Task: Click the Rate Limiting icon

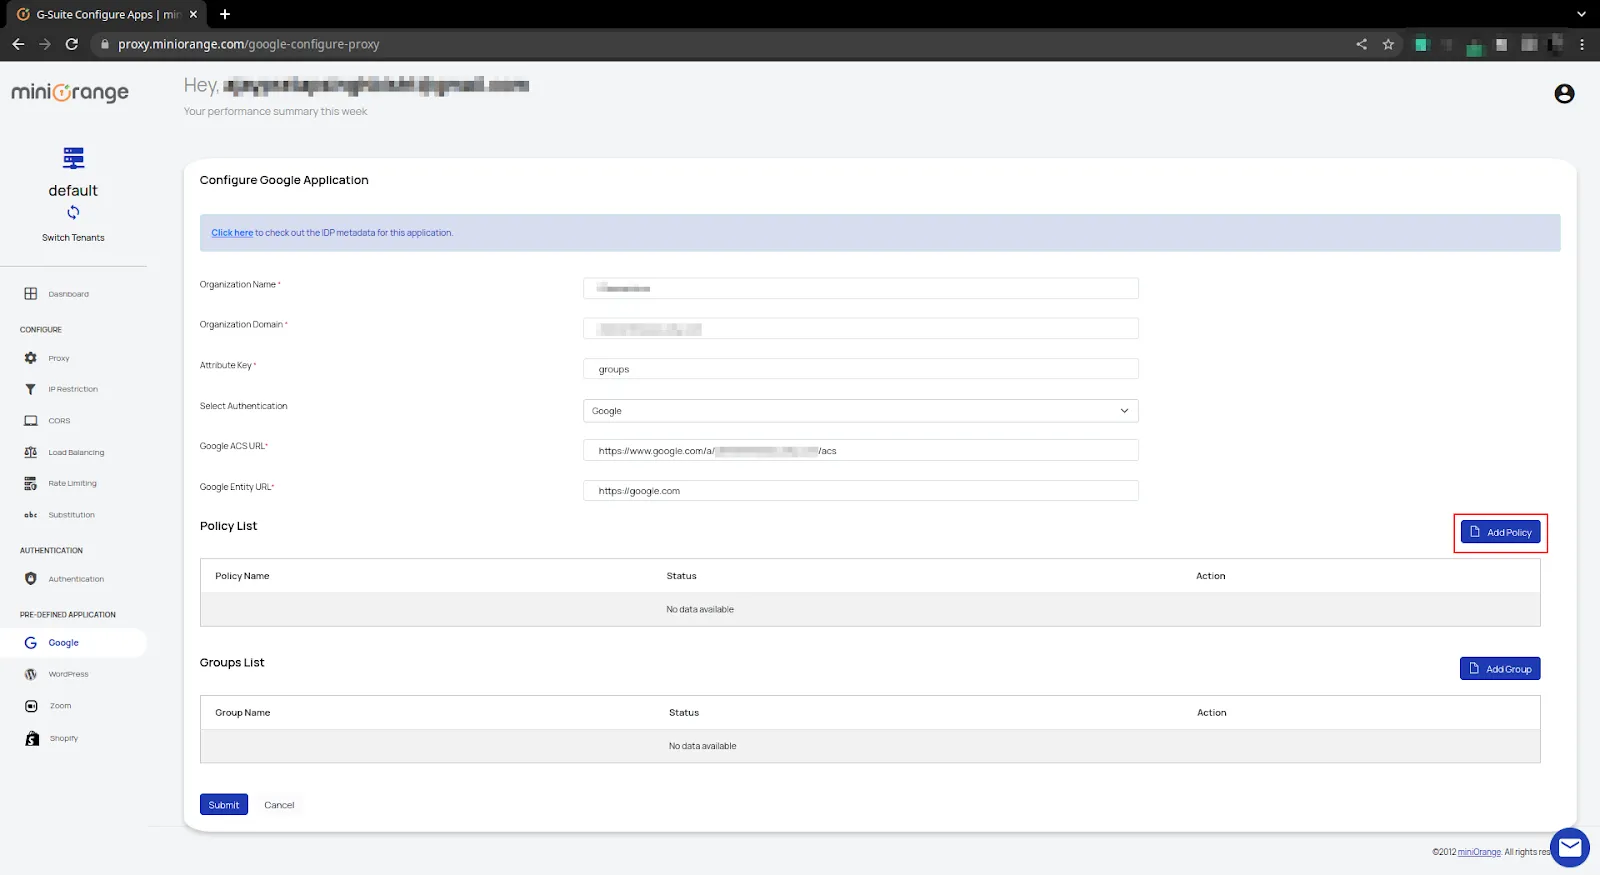Action: coord(31,484)
